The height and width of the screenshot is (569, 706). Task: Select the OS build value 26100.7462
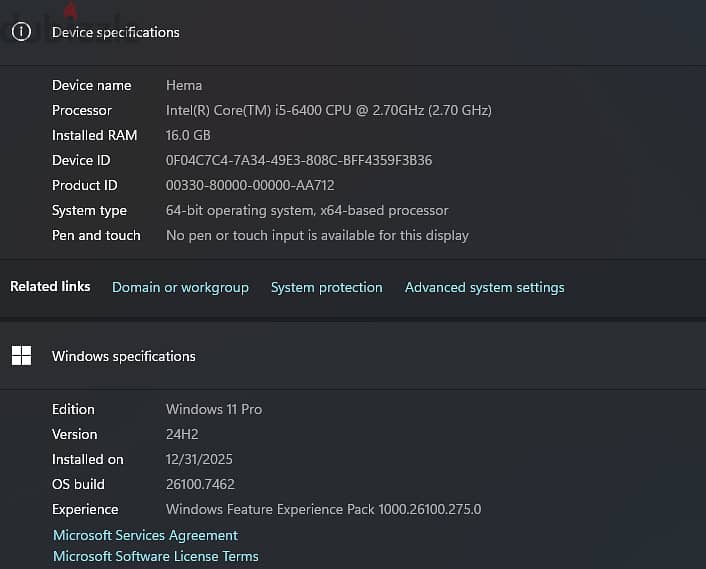coord(200,484)
